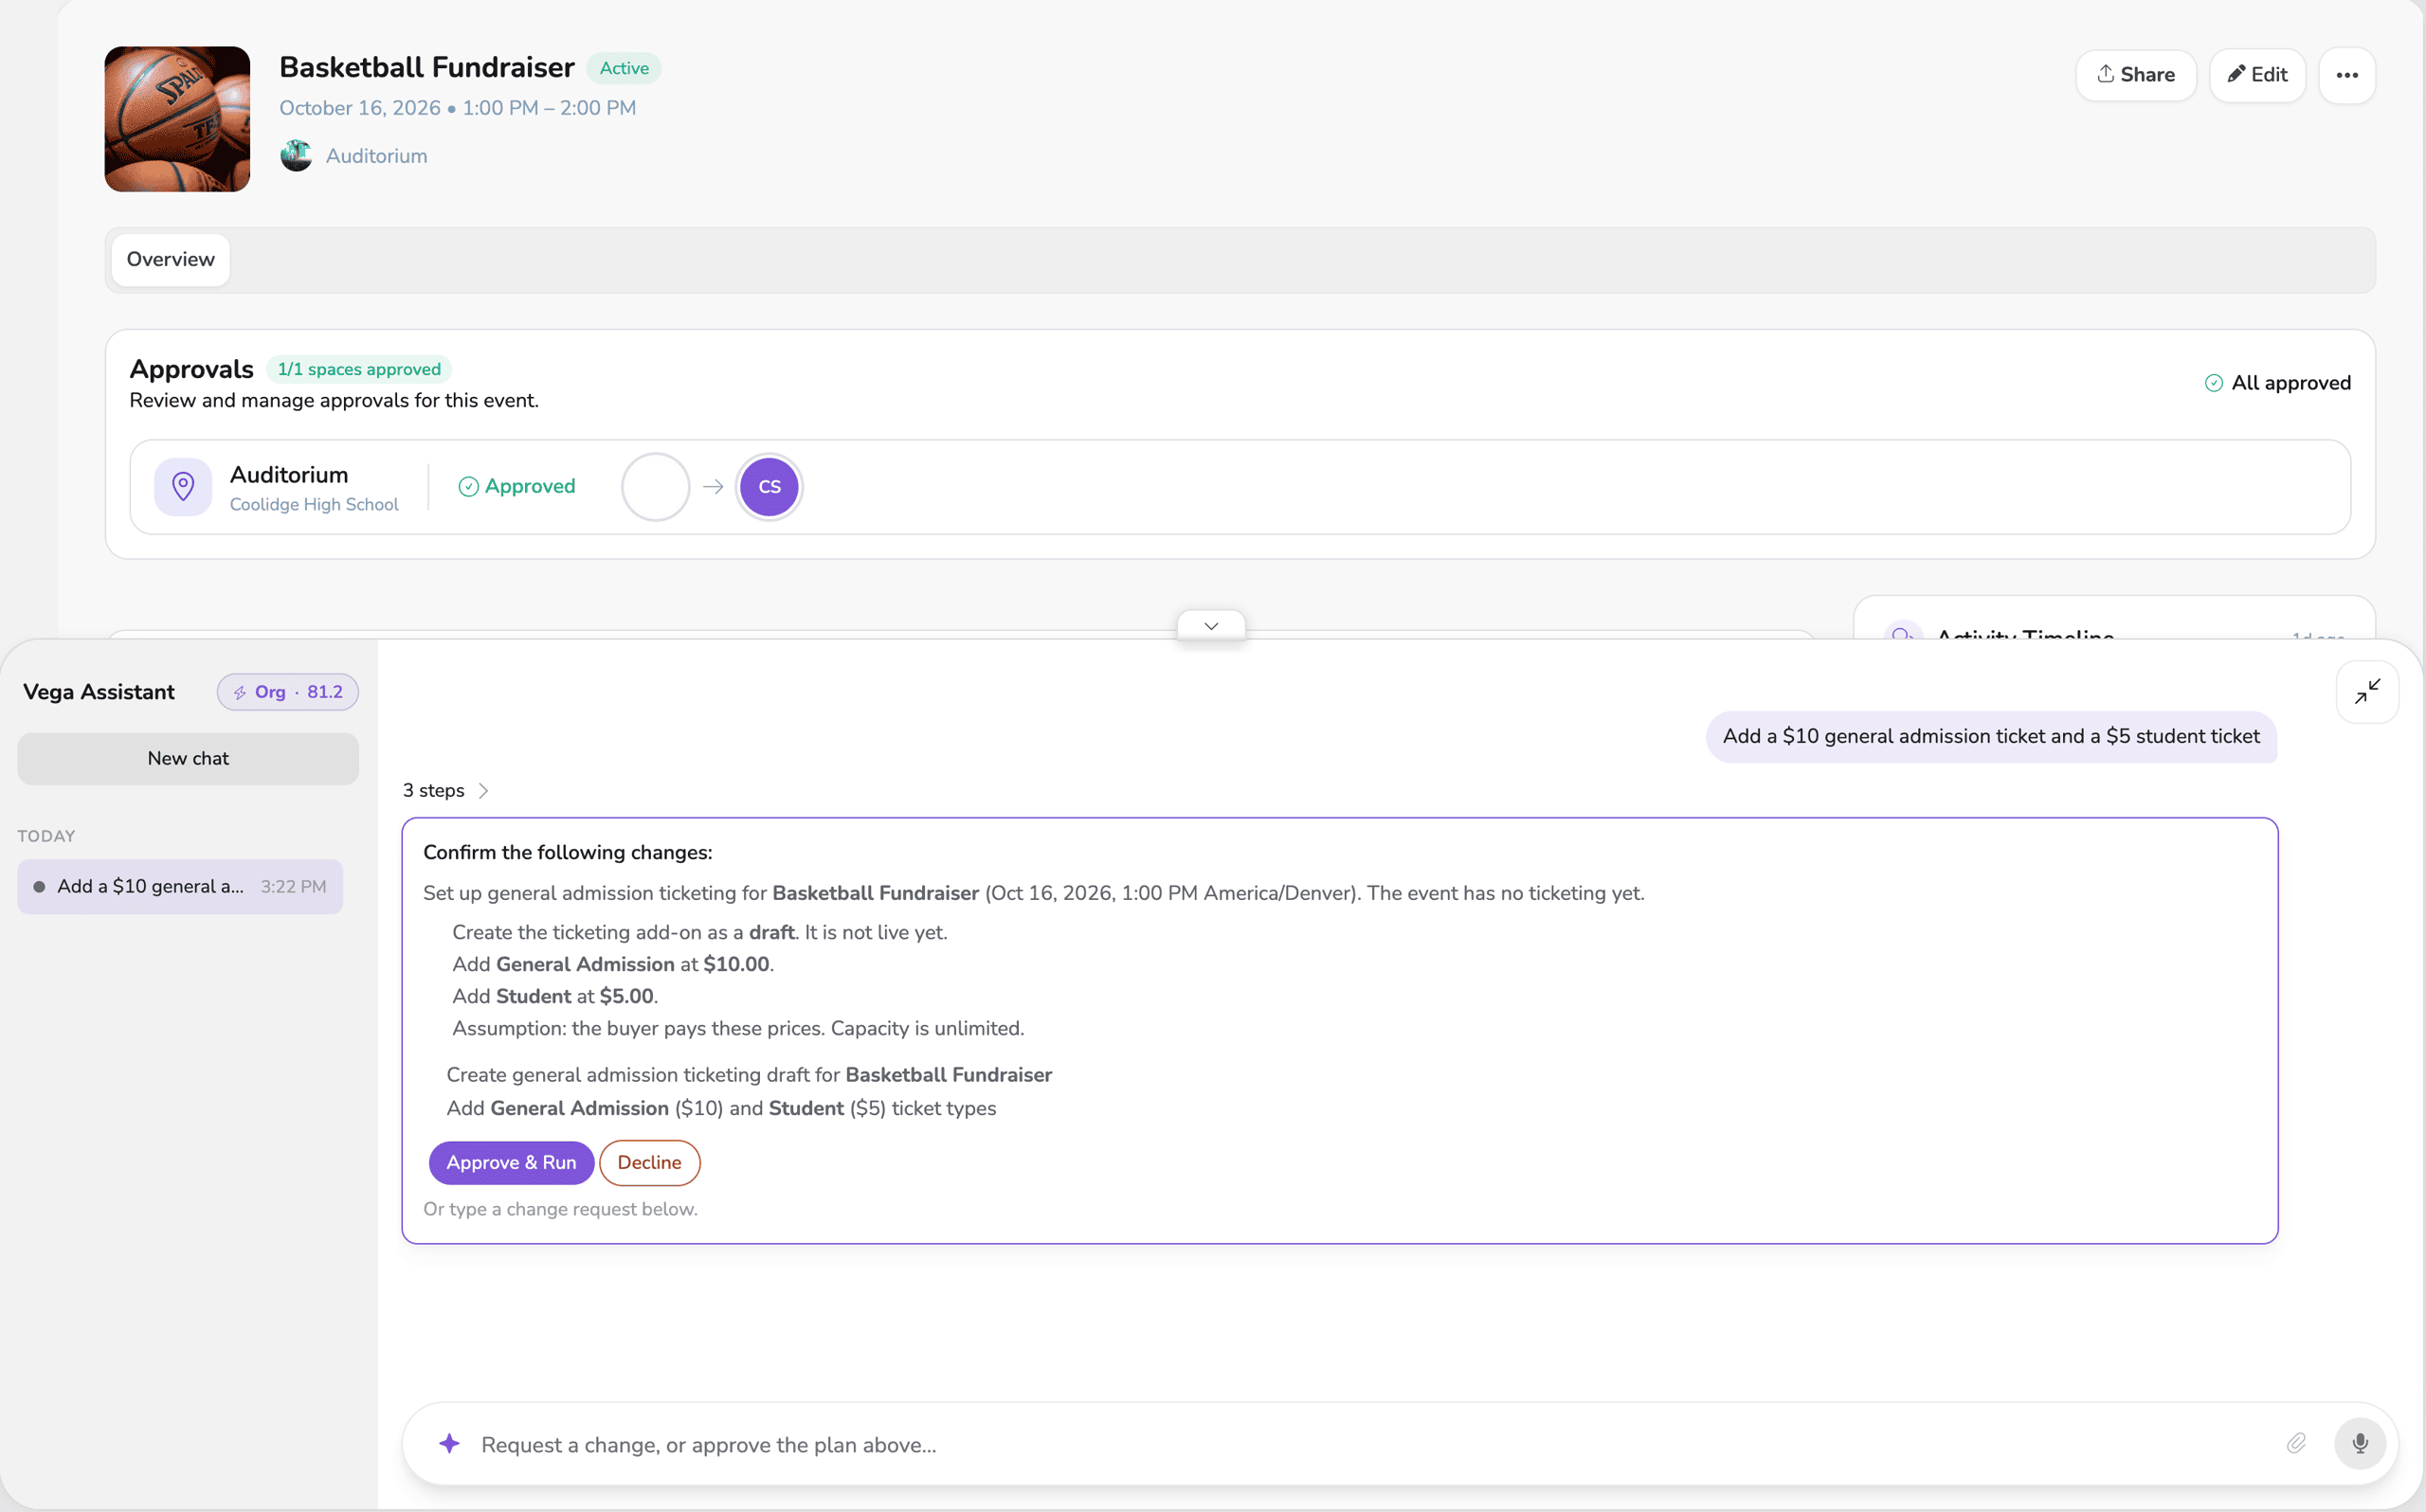Click the Decline button

click(649, 1163)
